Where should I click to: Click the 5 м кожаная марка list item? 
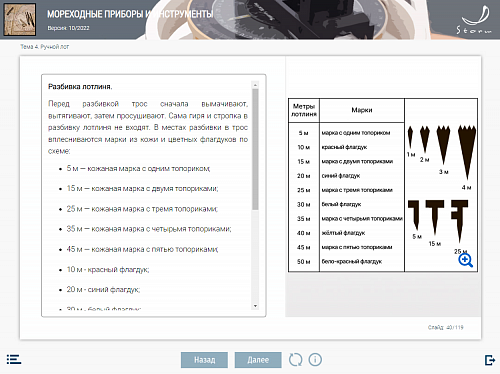(x=138, y=168)
